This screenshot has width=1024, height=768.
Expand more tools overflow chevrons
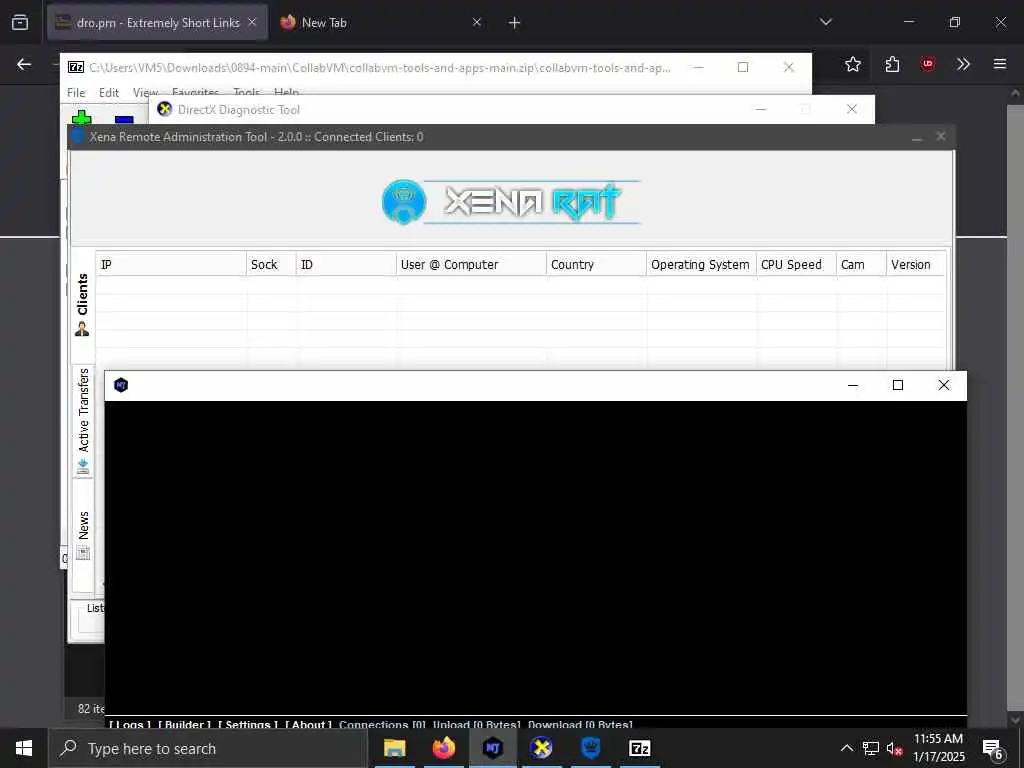tap(963, 64)
